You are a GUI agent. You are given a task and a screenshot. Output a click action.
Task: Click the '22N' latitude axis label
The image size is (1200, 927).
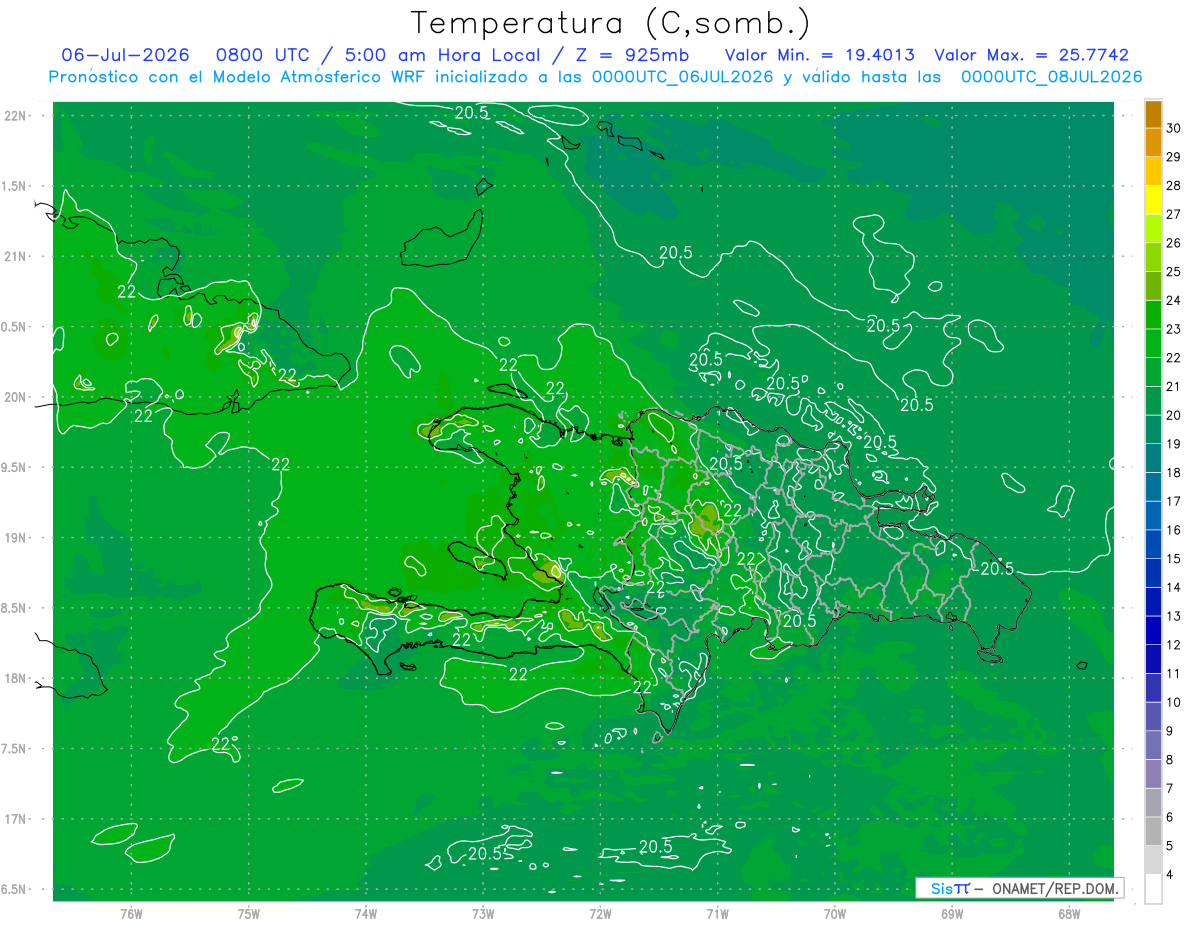pos(15,116)
